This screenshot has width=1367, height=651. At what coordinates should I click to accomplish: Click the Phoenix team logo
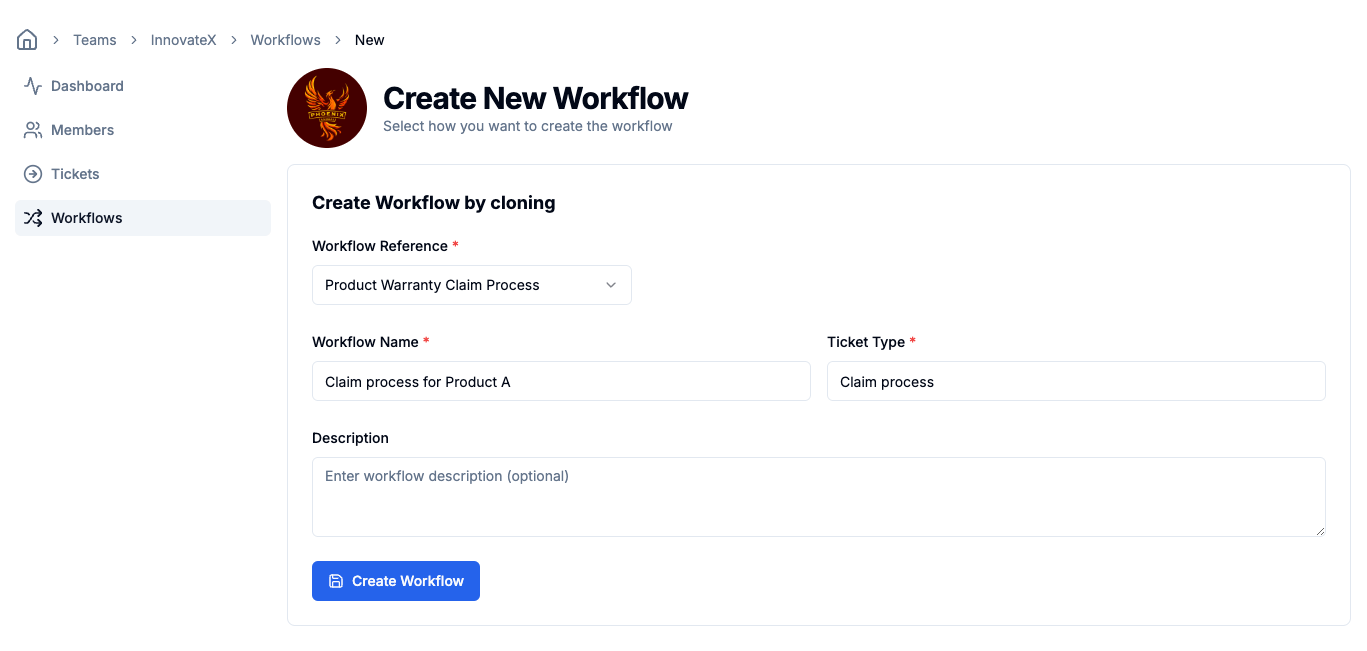[x=327, y=107]
